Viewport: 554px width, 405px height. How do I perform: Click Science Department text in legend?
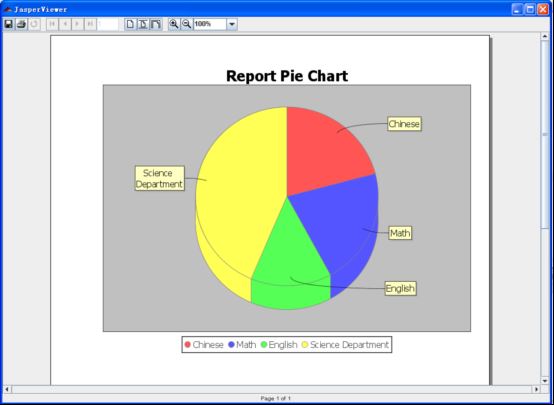click(x=349, y=345)
